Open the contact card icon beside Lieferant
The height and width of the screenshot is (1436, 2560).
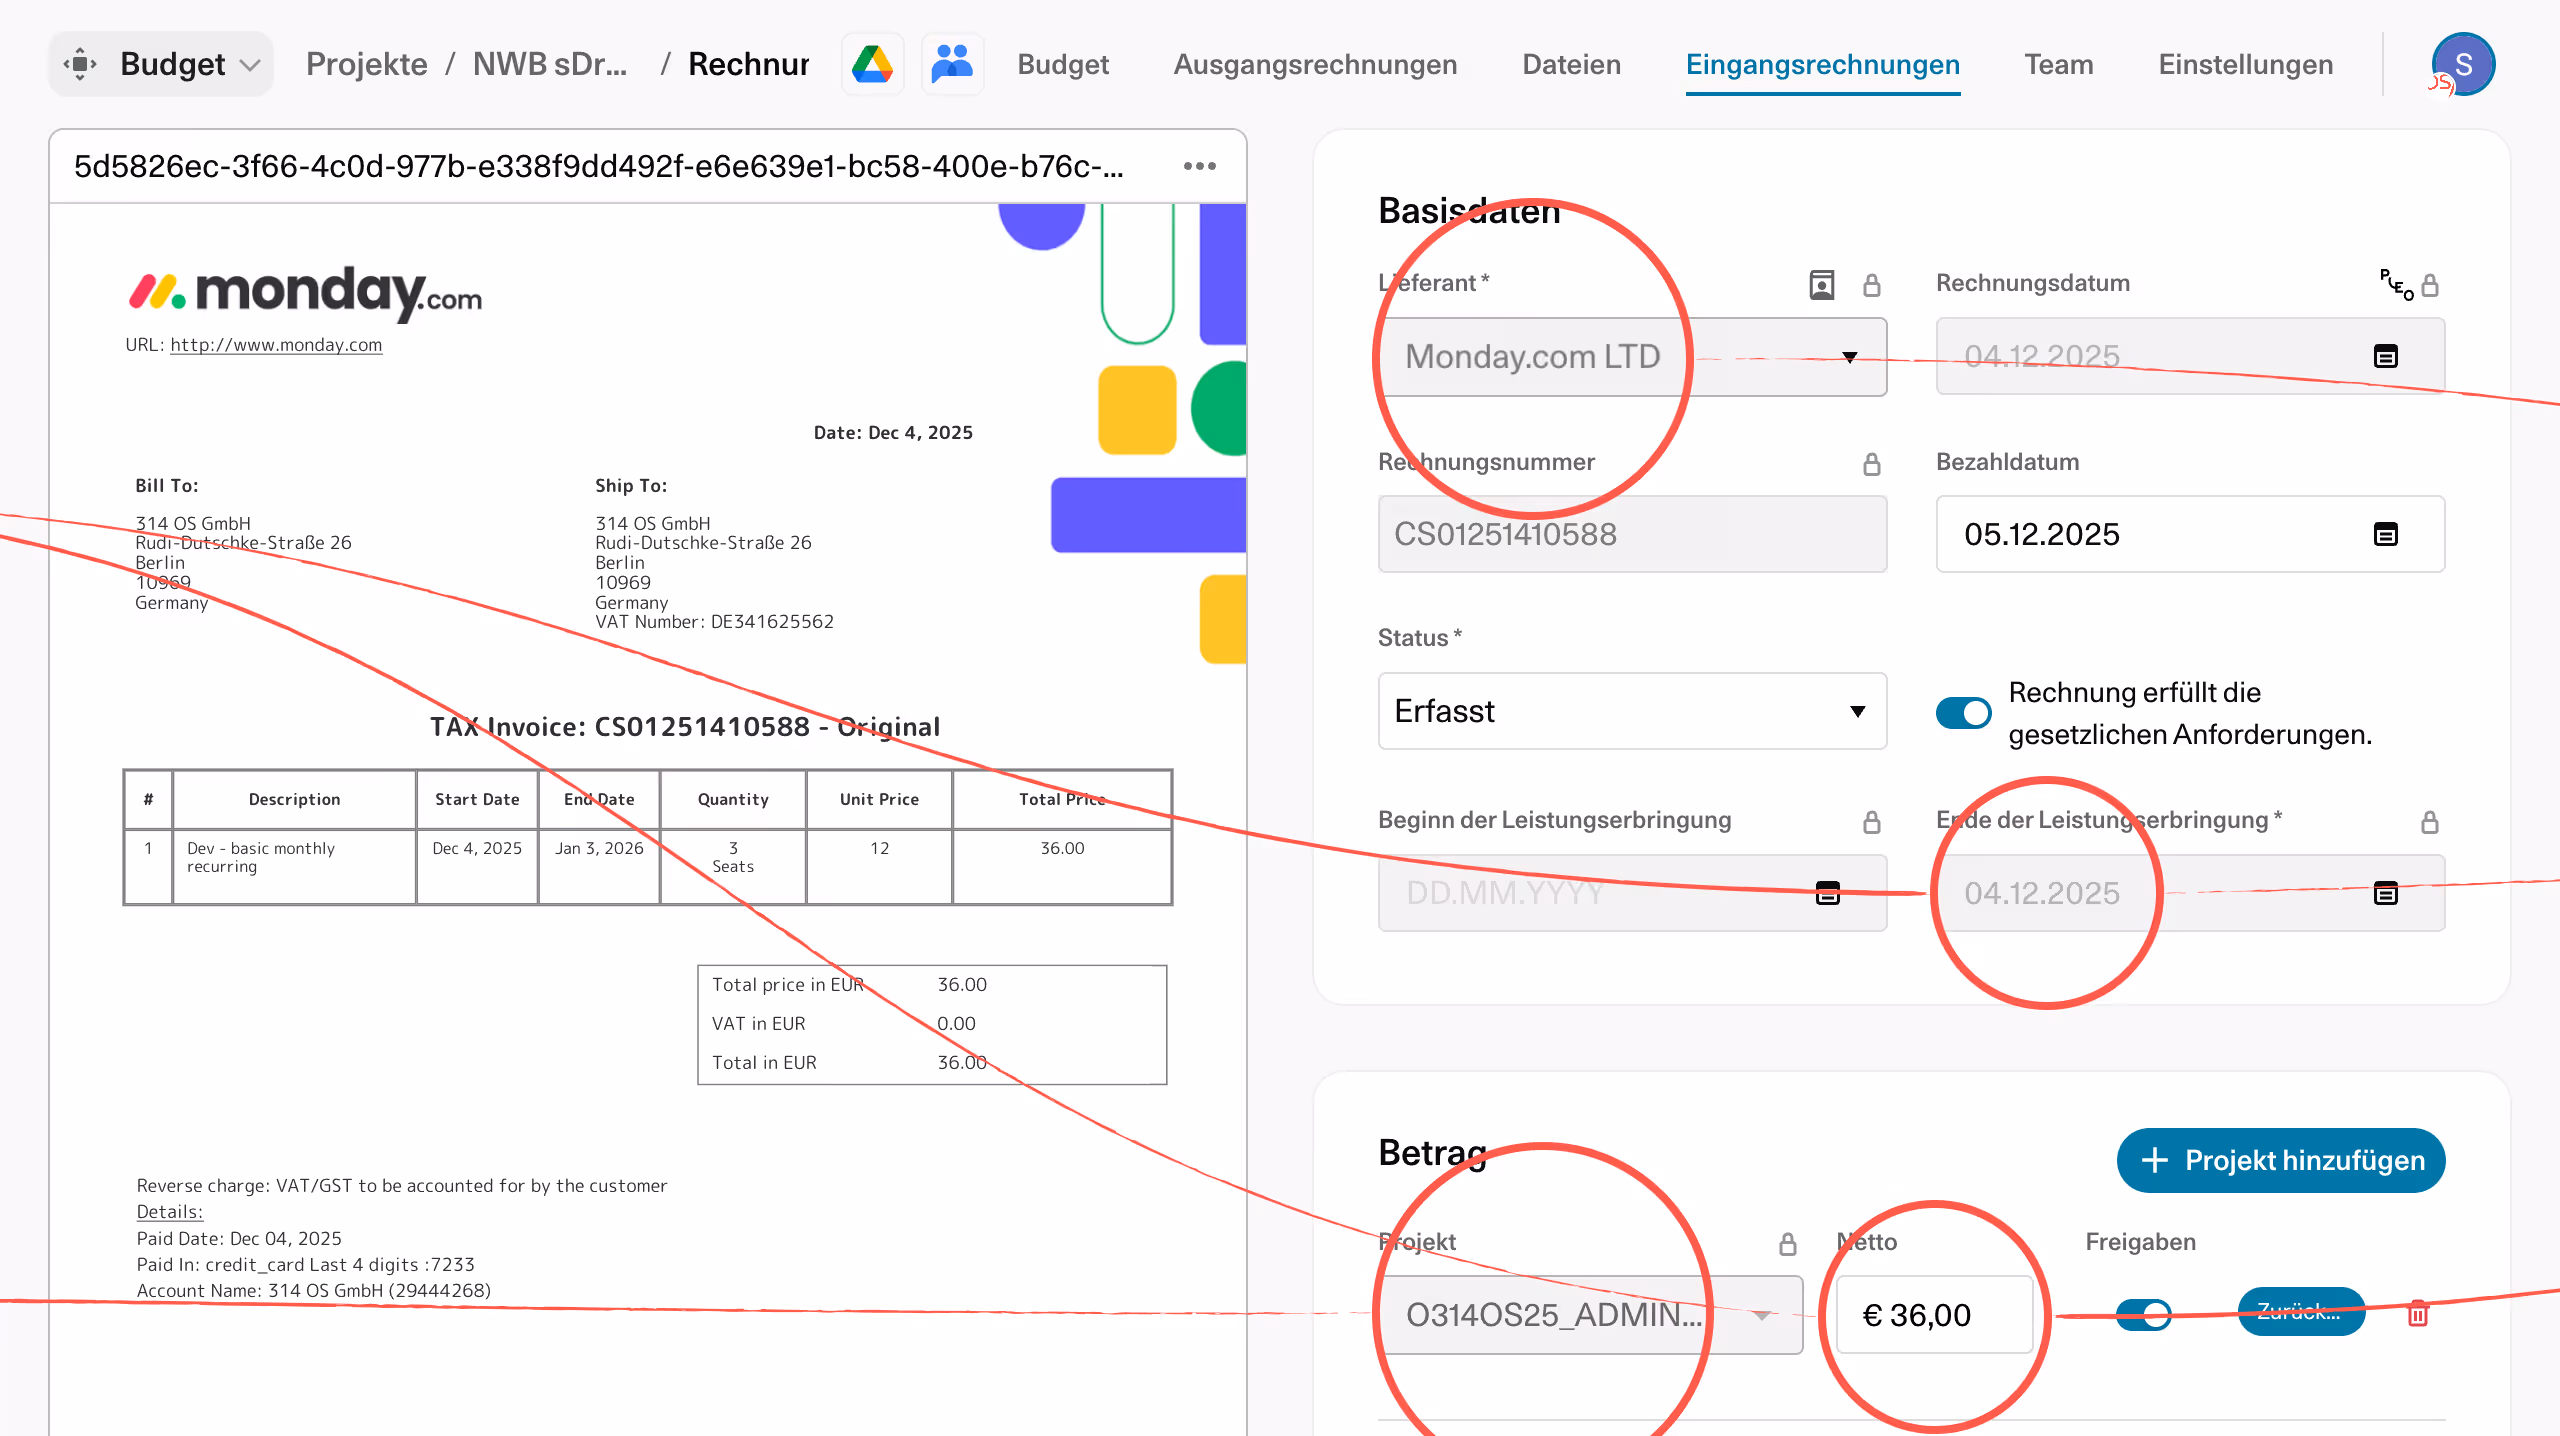point(1821,284)
